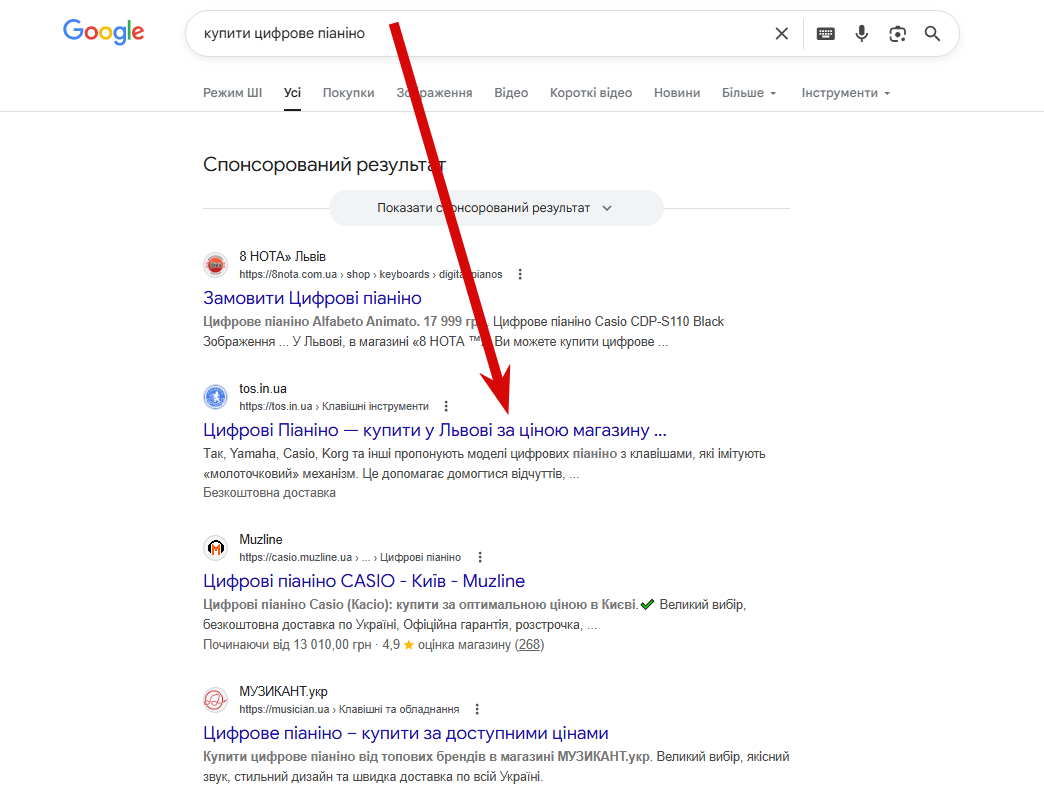Click the https://casio.muzline.ua URL breadcrumb

350,557
